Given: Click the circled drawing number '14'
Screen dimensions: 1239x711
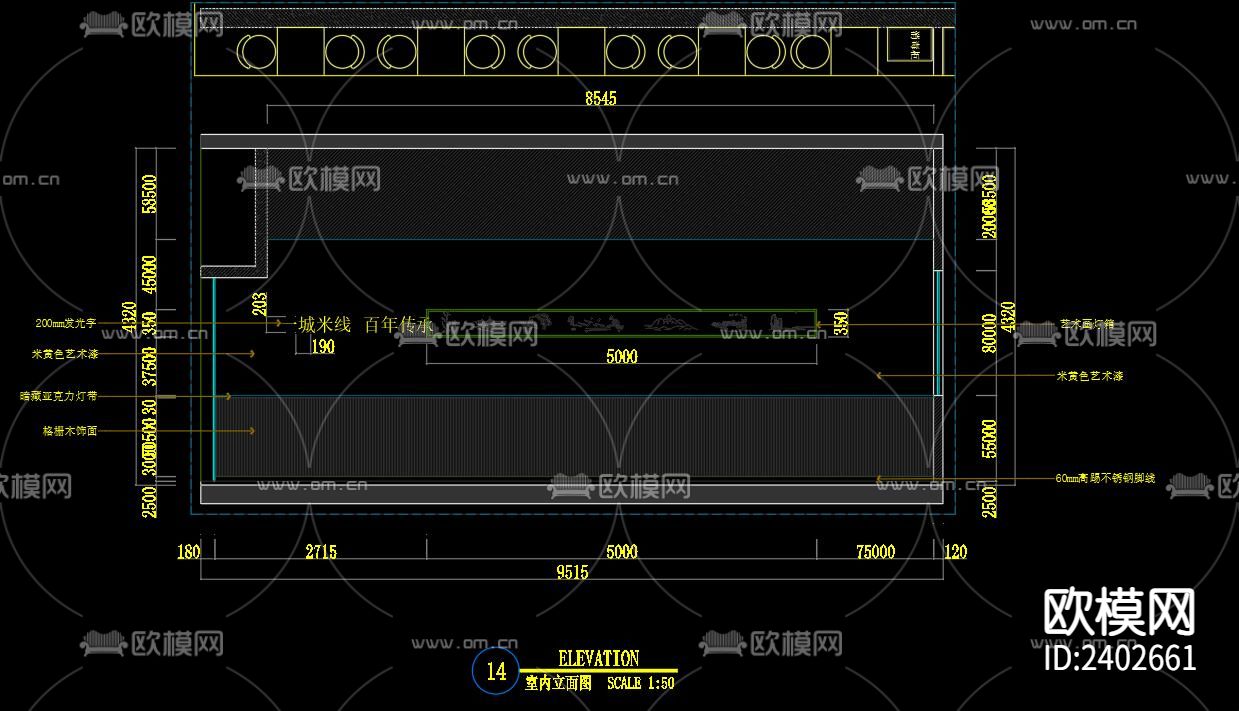Looking at the screenshot, I should tap(496, 671).
